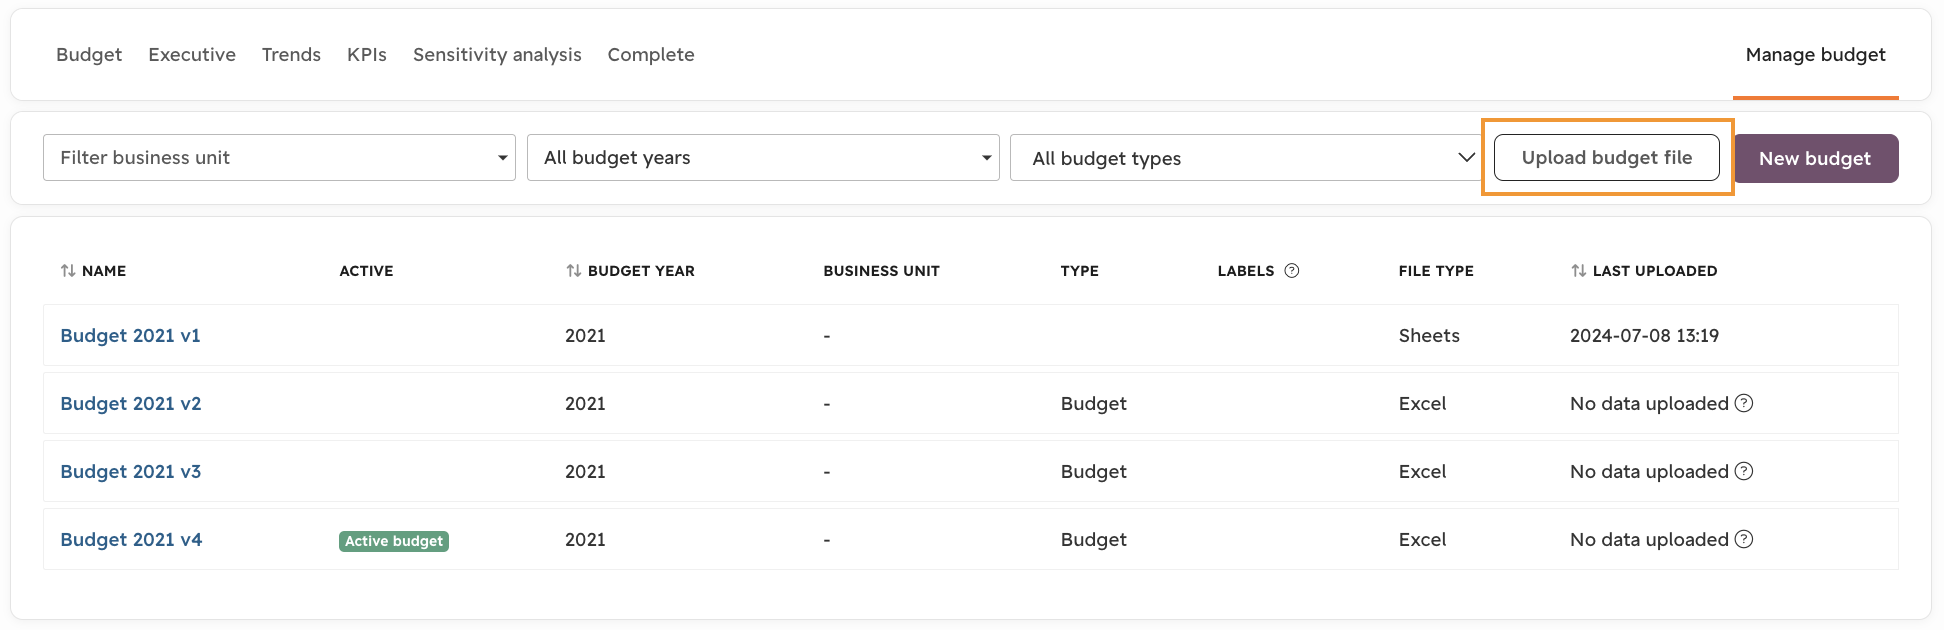Click the Upload budget file button
Viewport: 1944px width, 630px height.
click(x=1607, y=158)
